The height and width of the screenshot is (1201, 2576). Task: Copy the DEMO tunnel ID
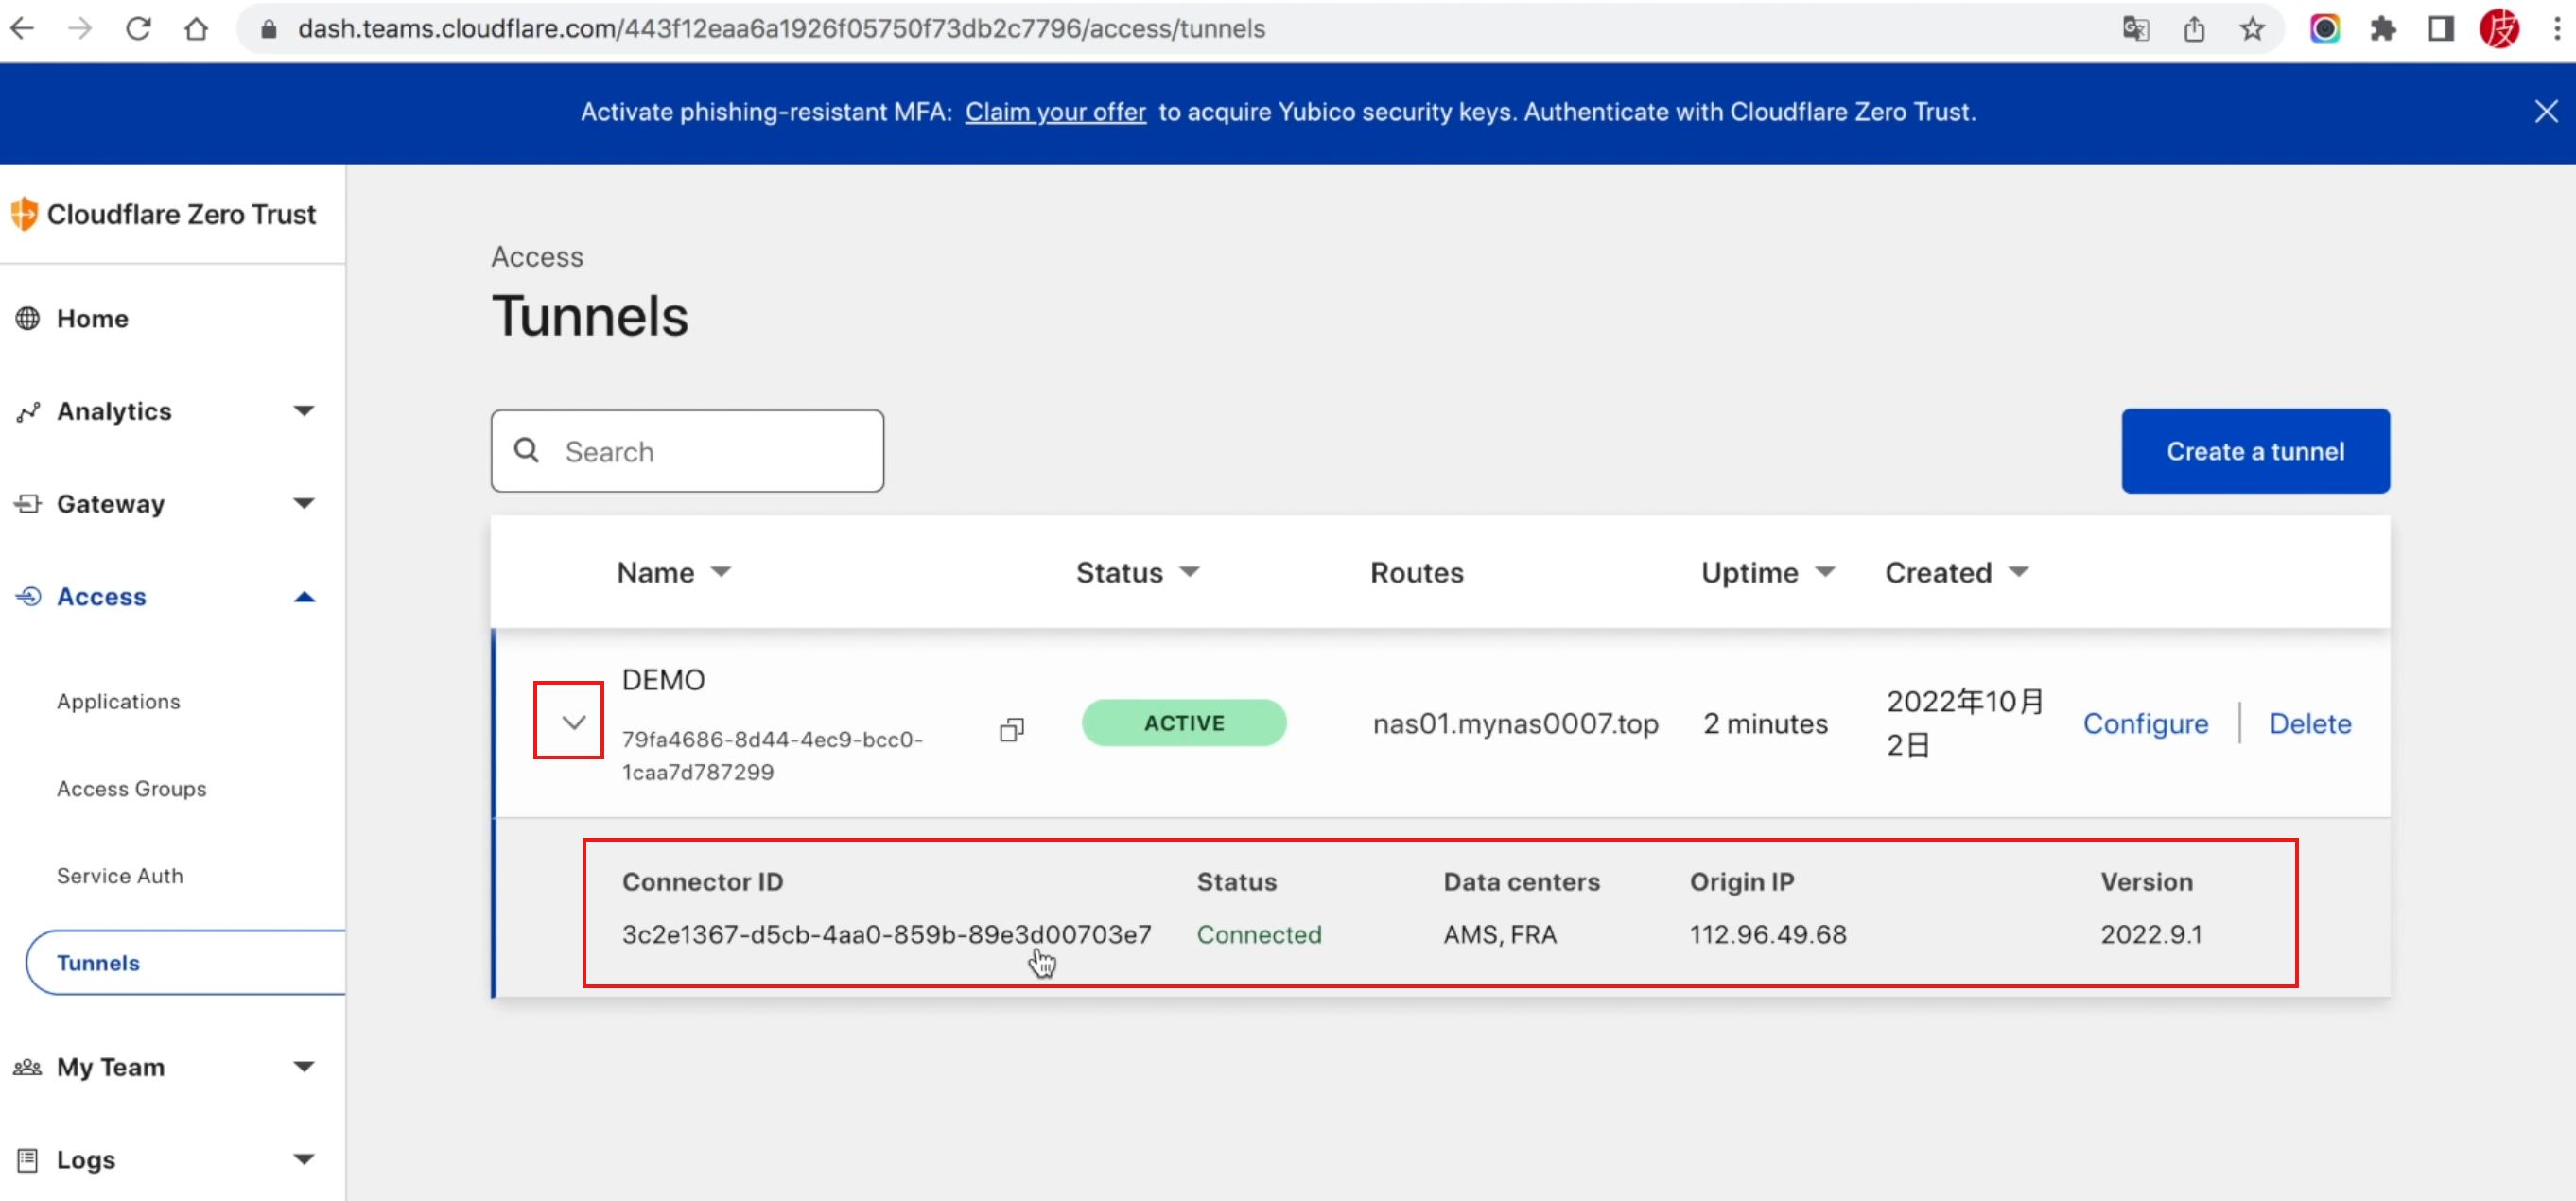click(1011, 729)
